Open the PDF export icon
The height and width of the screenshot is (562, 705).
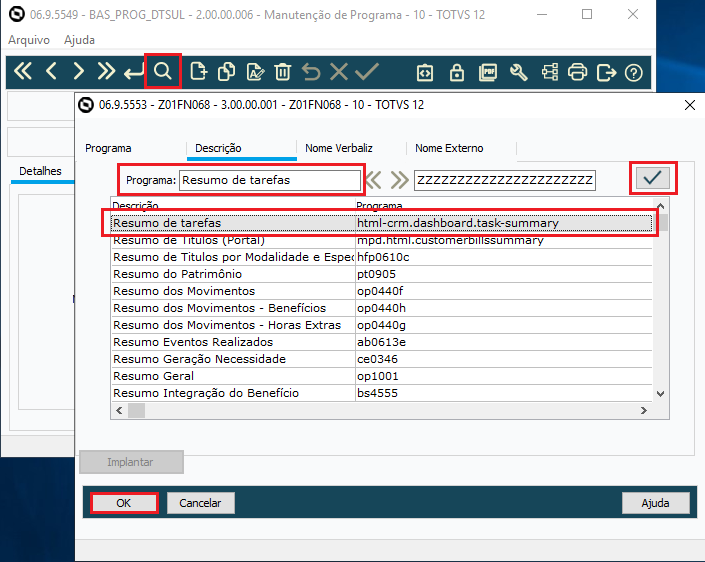pyautogui.click(x=488, y=72)
